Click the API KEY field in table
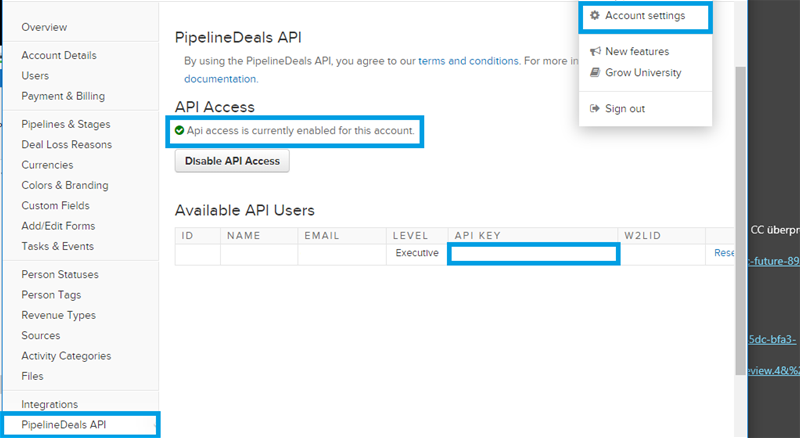 point(533,254)
